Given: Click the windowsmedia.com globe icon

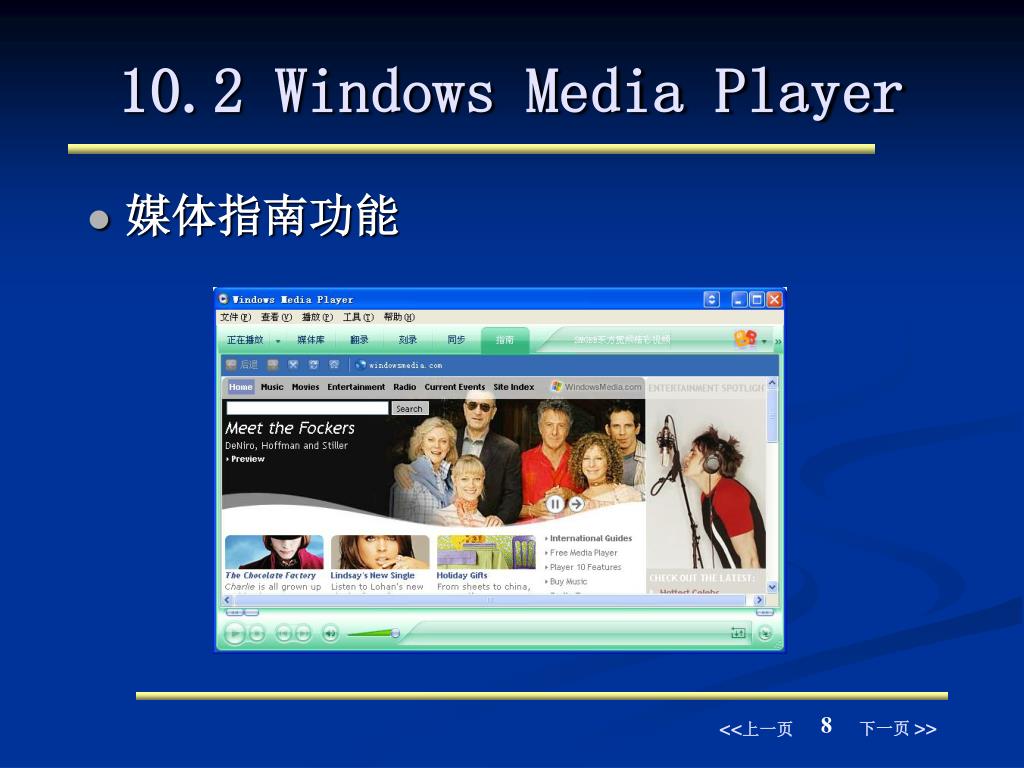Looking at the screenshot, I should [x=360, y=365].
